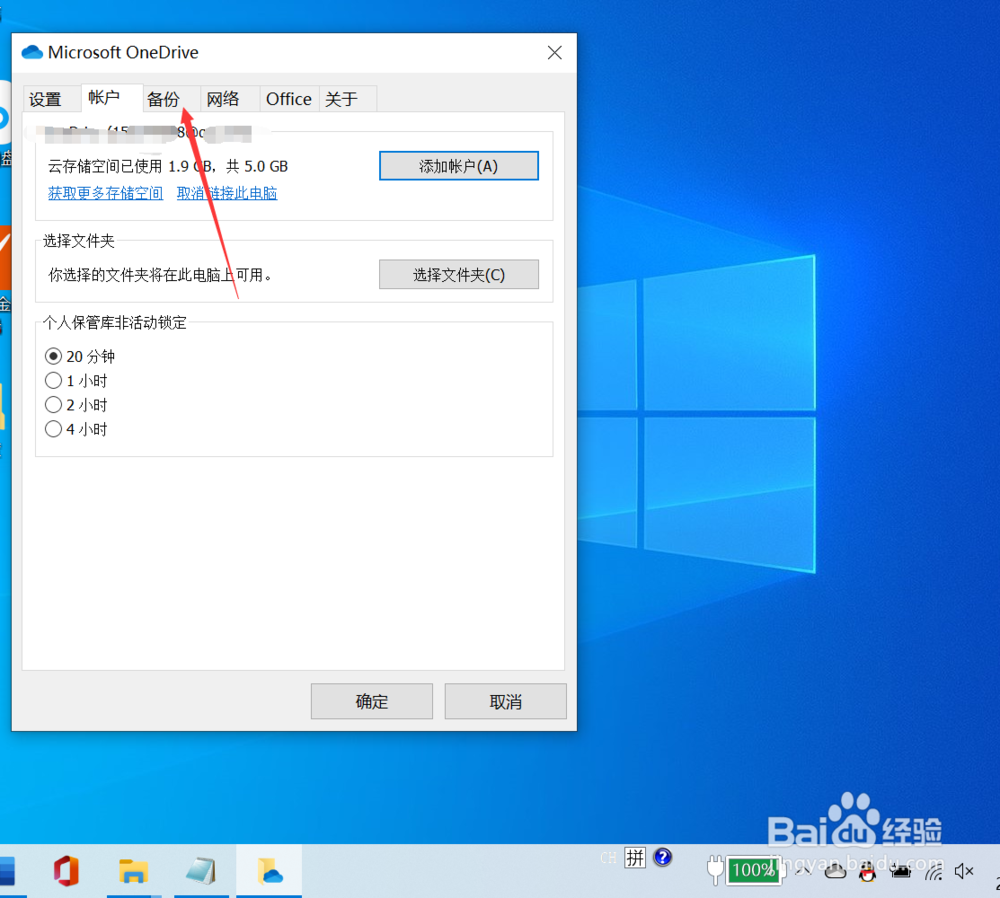This screenshot has height=898, width=1000.
Task: Click the 取消 button
Action: (505, 702)
